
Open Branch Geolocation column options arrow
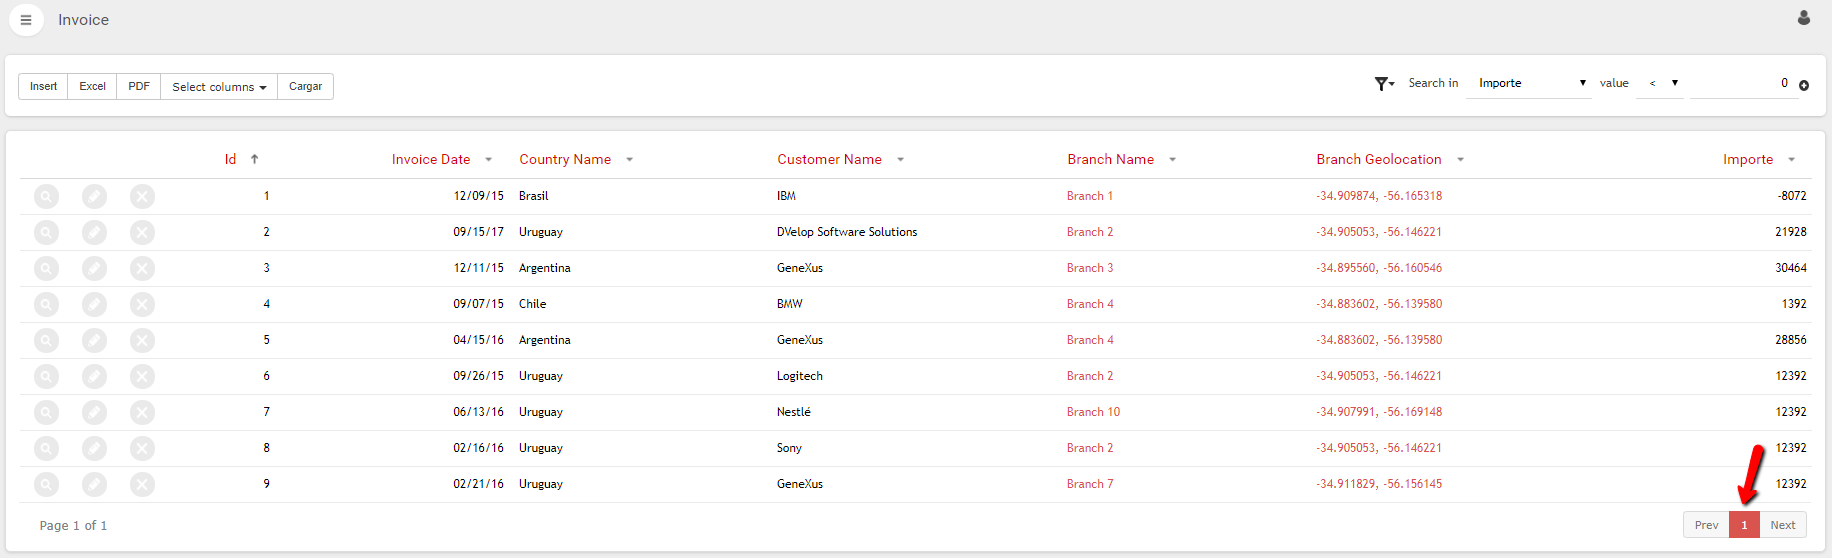1460,160
